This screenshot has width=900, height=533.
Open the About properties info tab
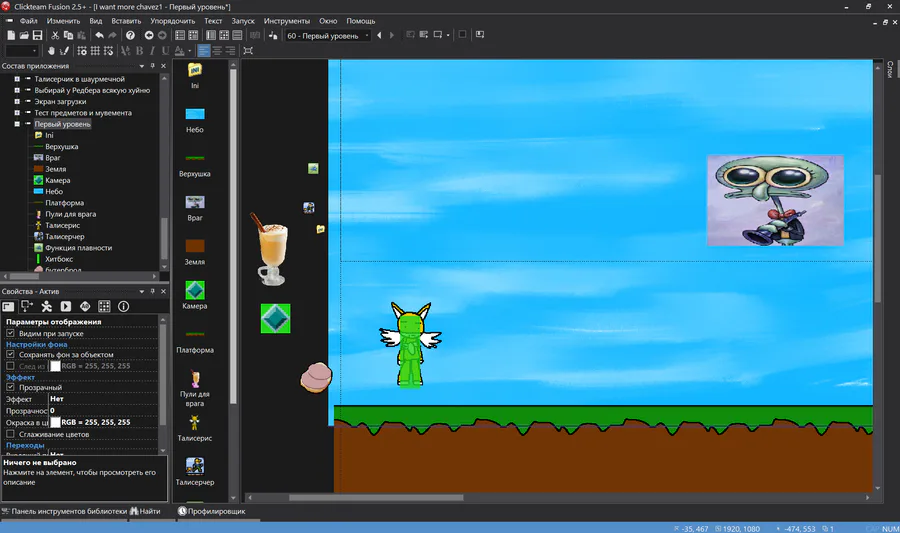tap(123, 306)
